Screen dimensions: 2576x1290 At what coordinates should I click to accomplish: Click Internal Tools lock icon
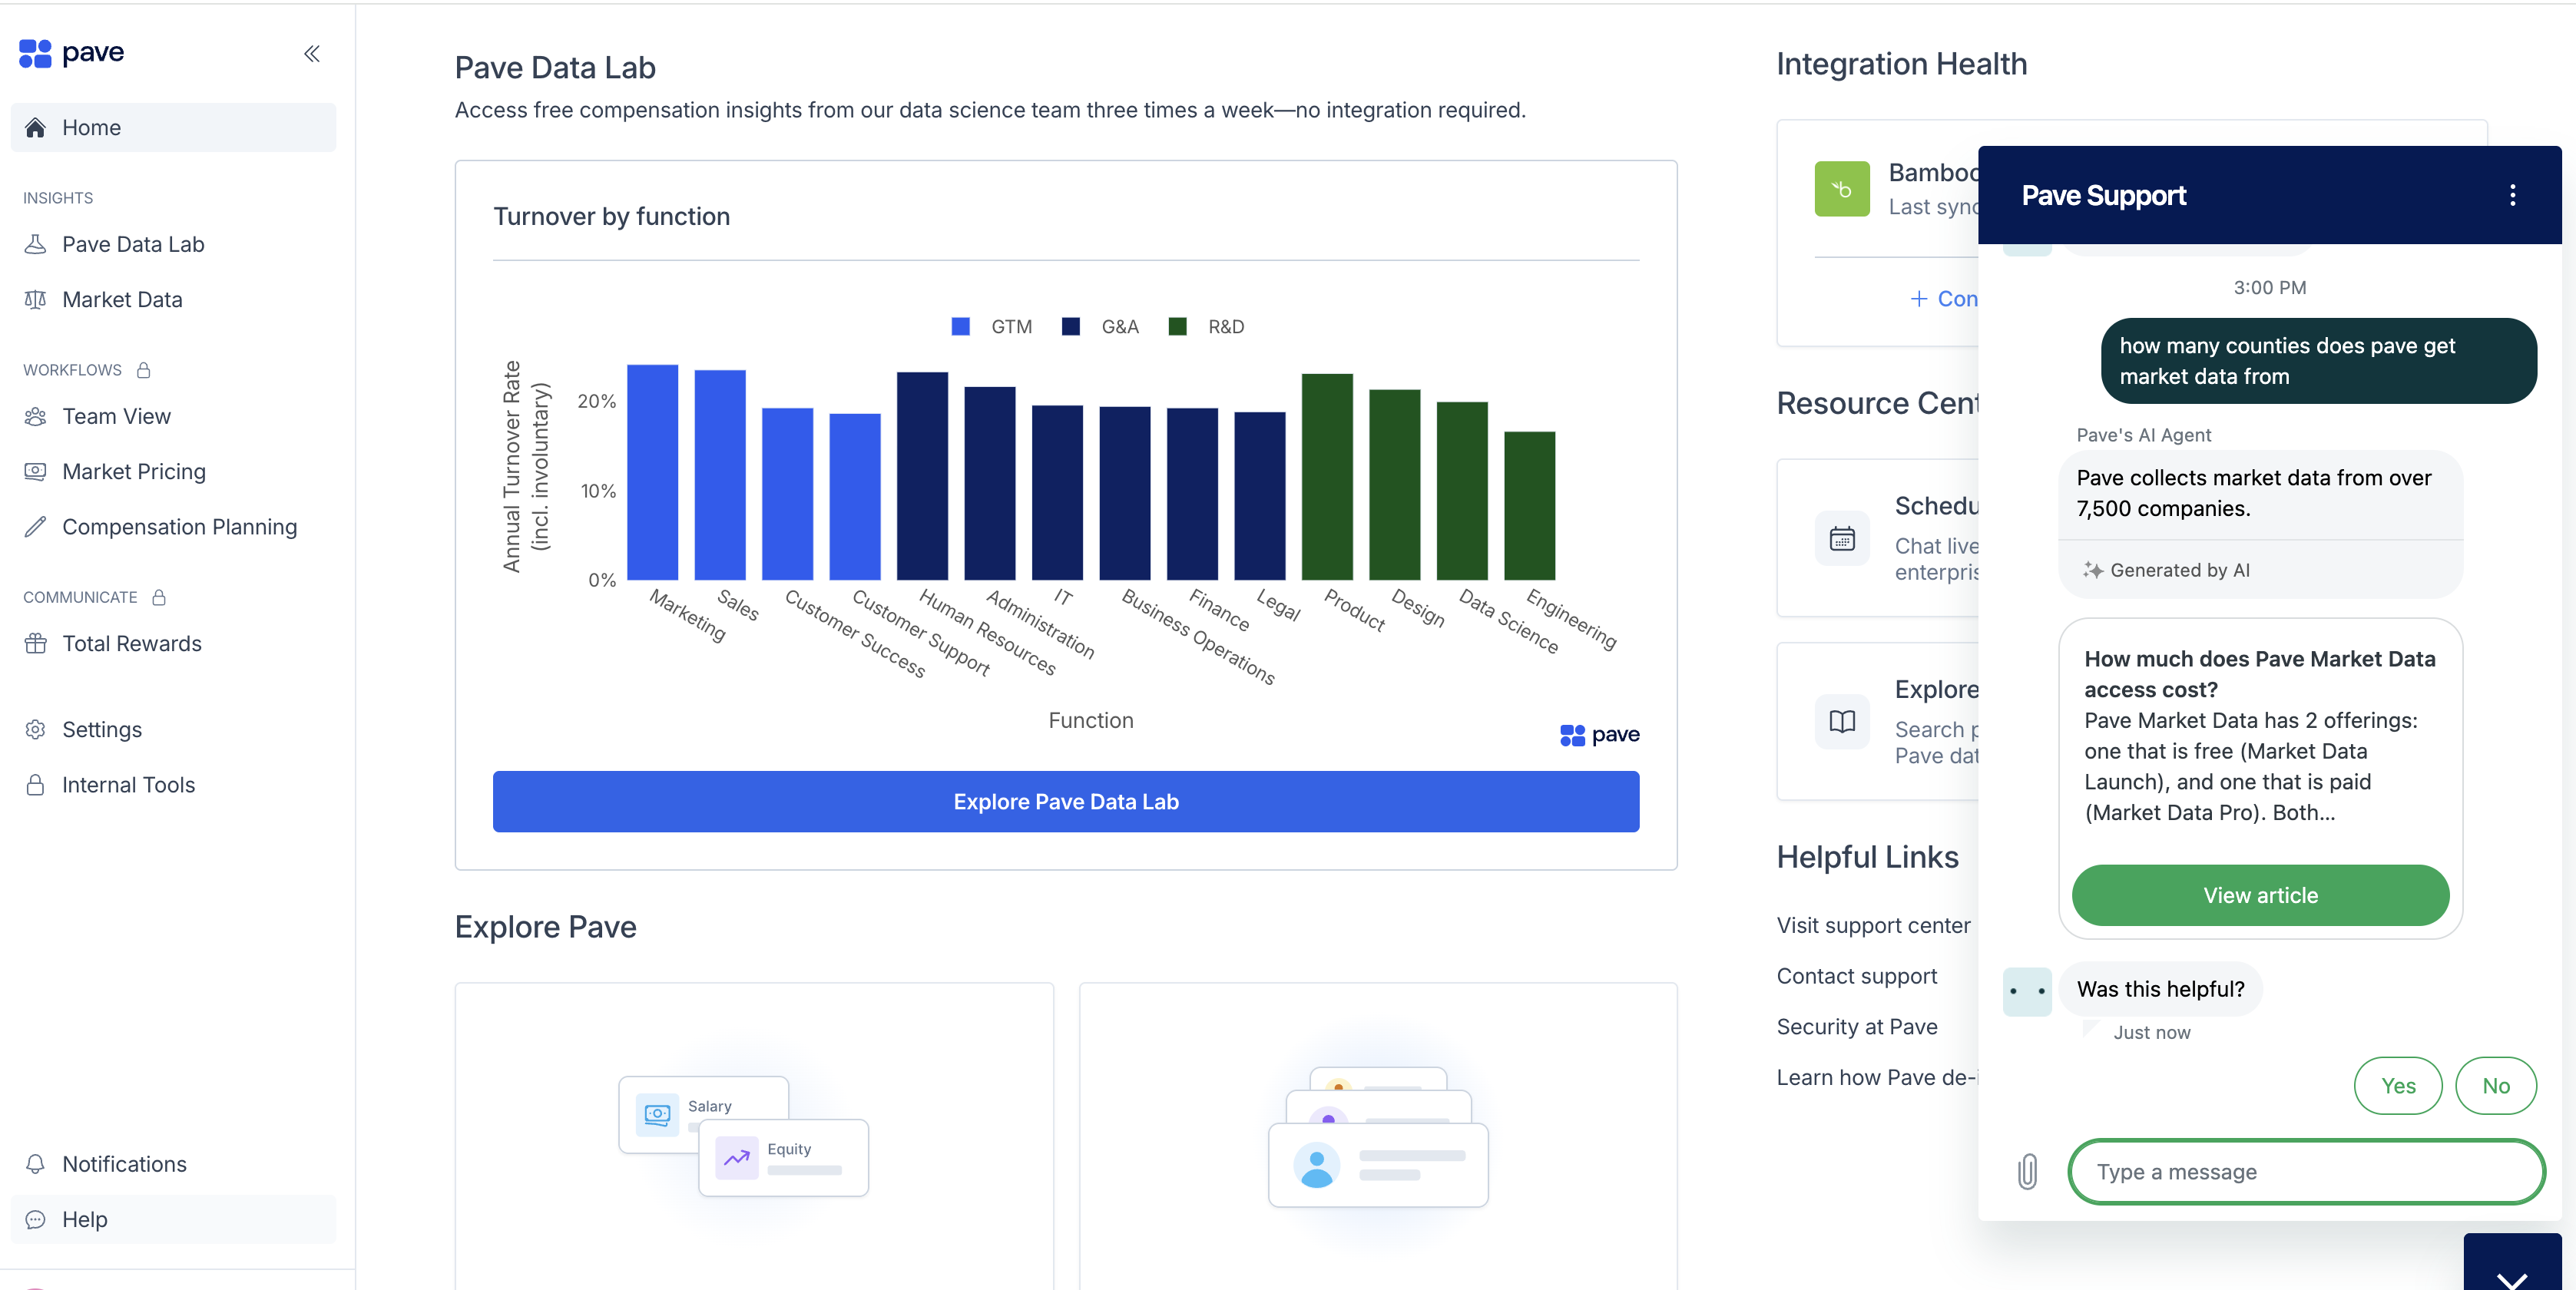coord(36,785)
